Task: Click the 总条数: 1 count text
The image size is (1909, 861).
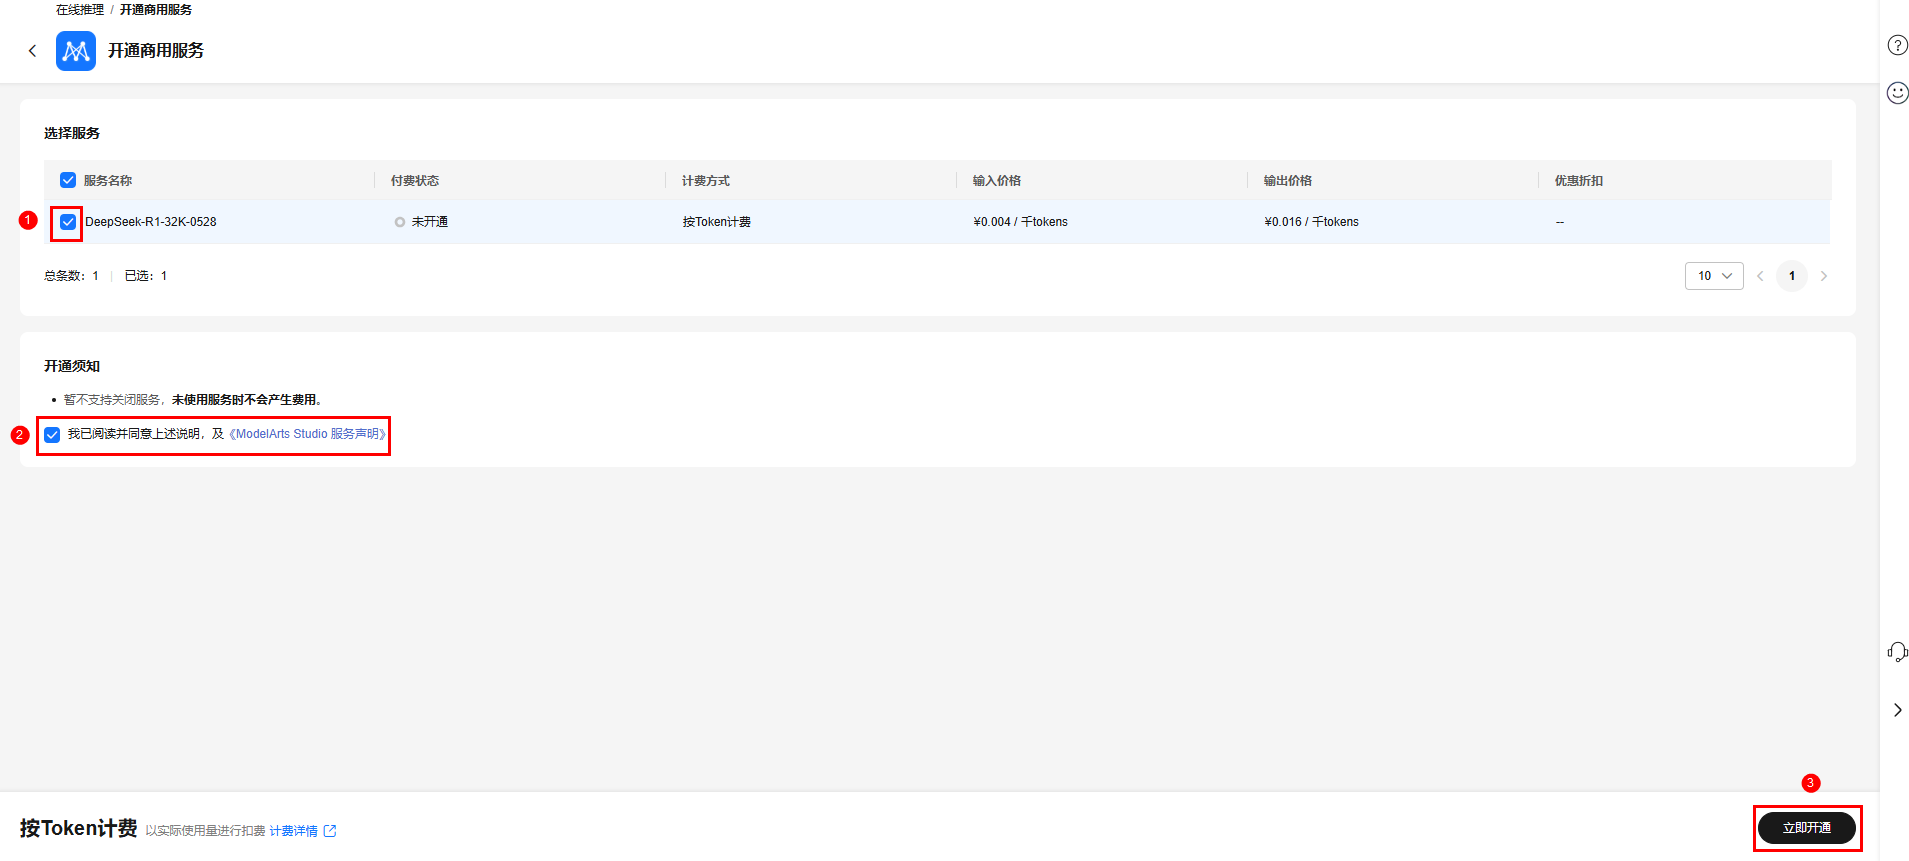Action: click(71, 276)
